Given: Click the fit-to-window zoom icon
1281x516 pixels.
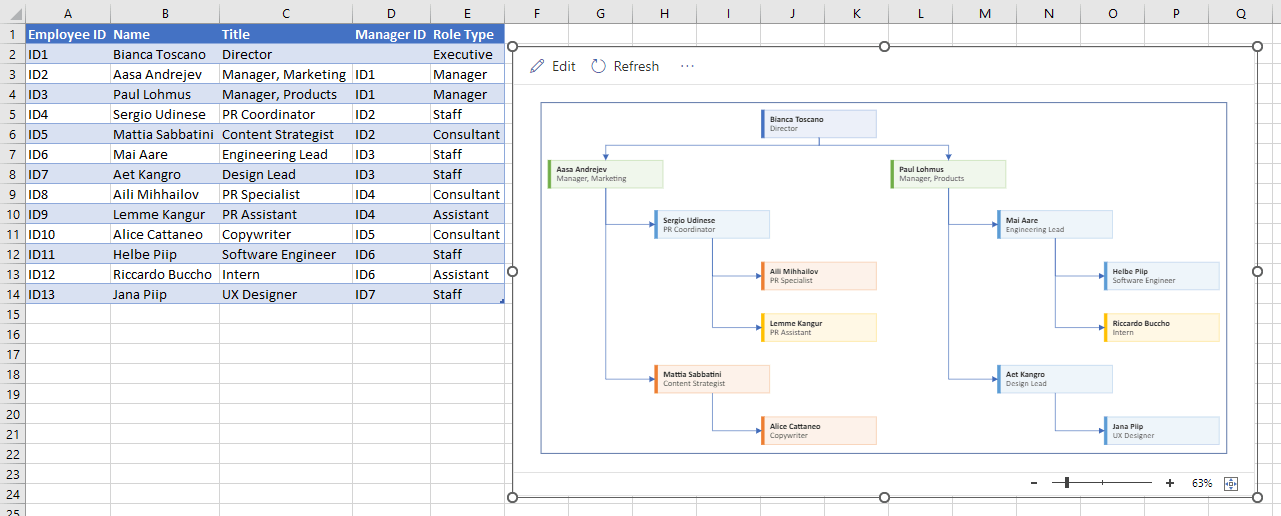Looking at the screenshot, I should (1231, 483).
